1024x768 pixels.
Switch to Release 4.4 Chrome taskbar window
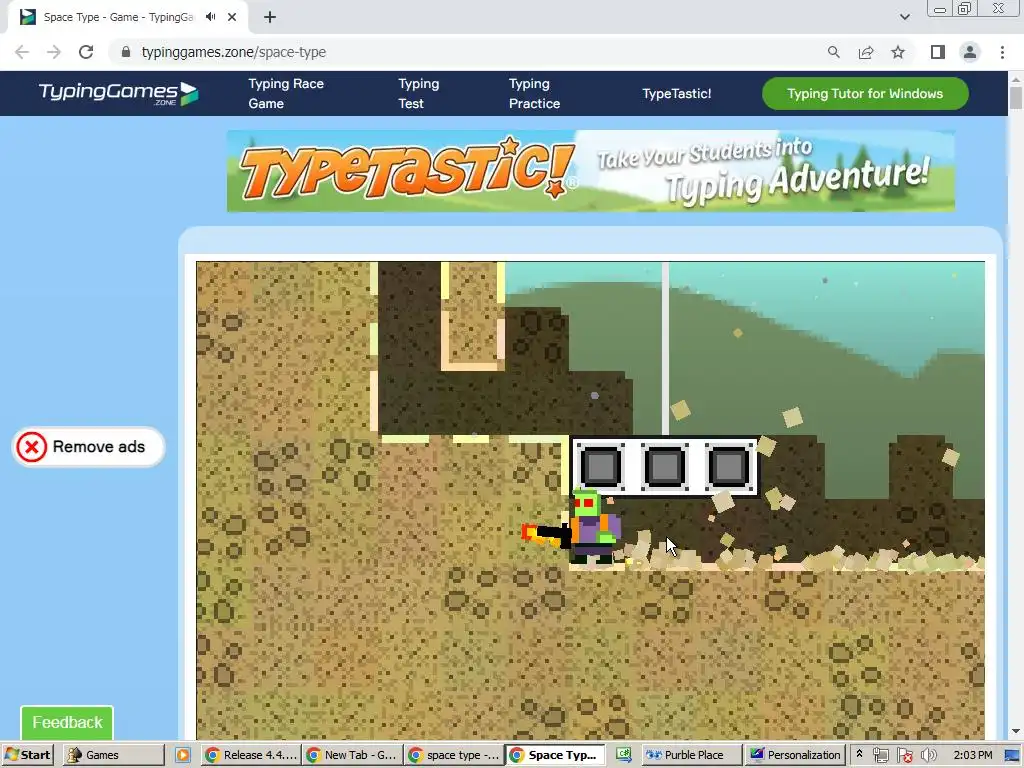251,755
